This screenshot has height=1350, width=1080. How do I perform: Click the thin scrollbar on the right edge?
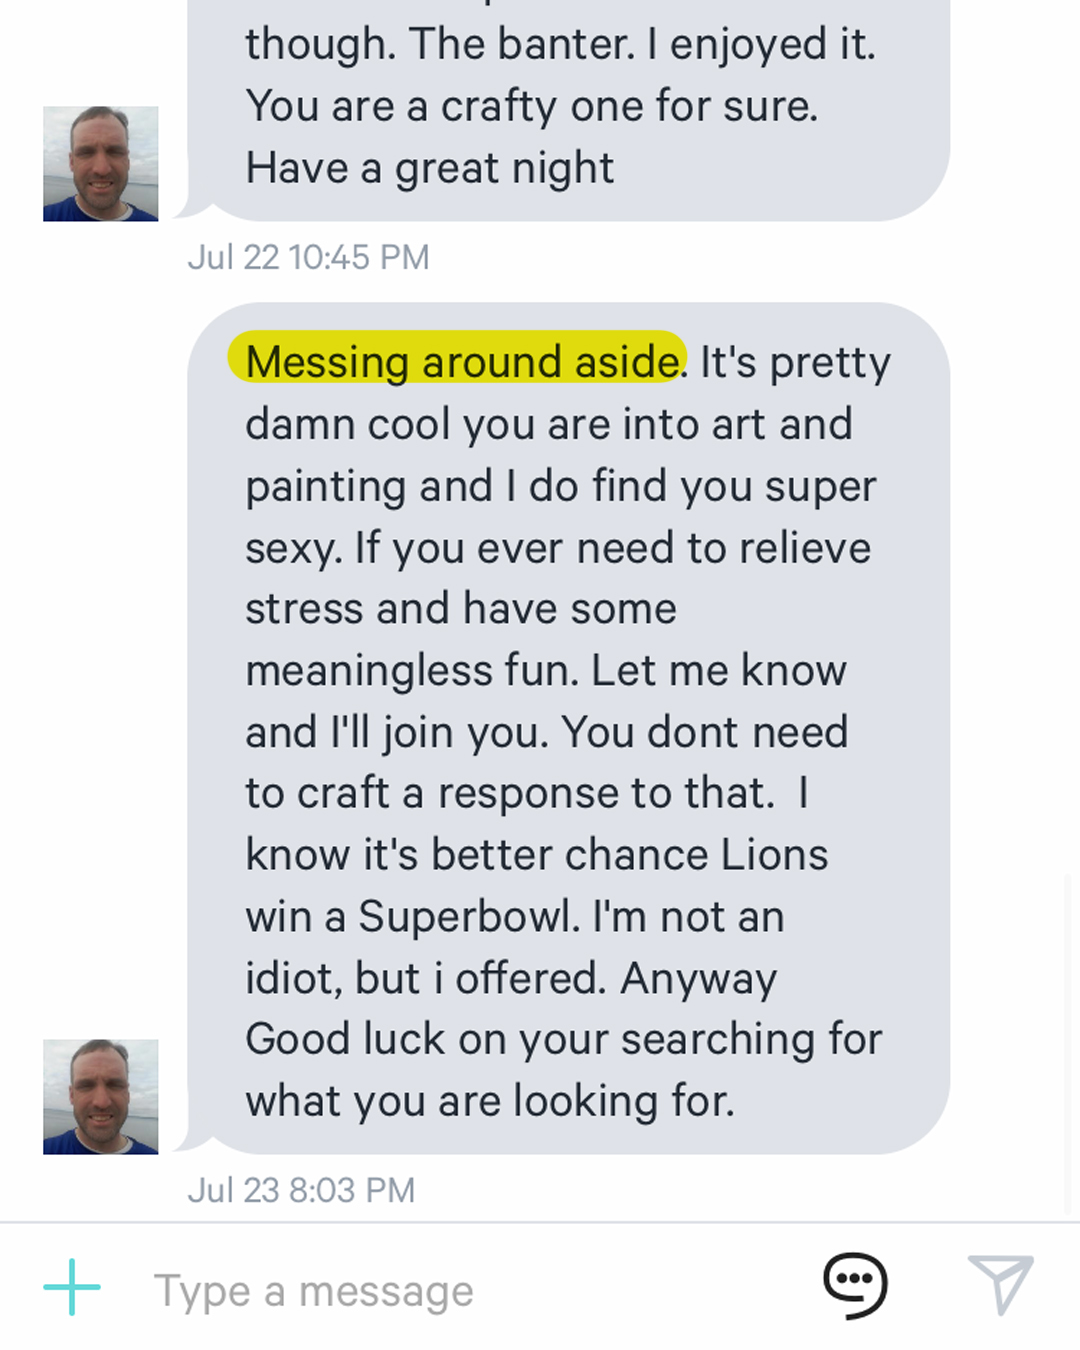tap(1068, 1040)
